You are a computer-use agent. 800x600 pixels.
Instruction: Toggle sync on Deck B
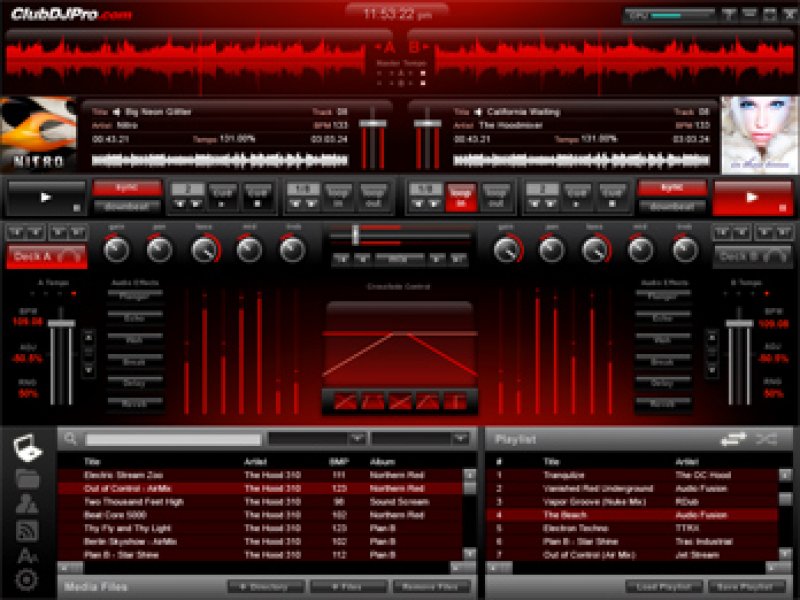coord(672,188)
